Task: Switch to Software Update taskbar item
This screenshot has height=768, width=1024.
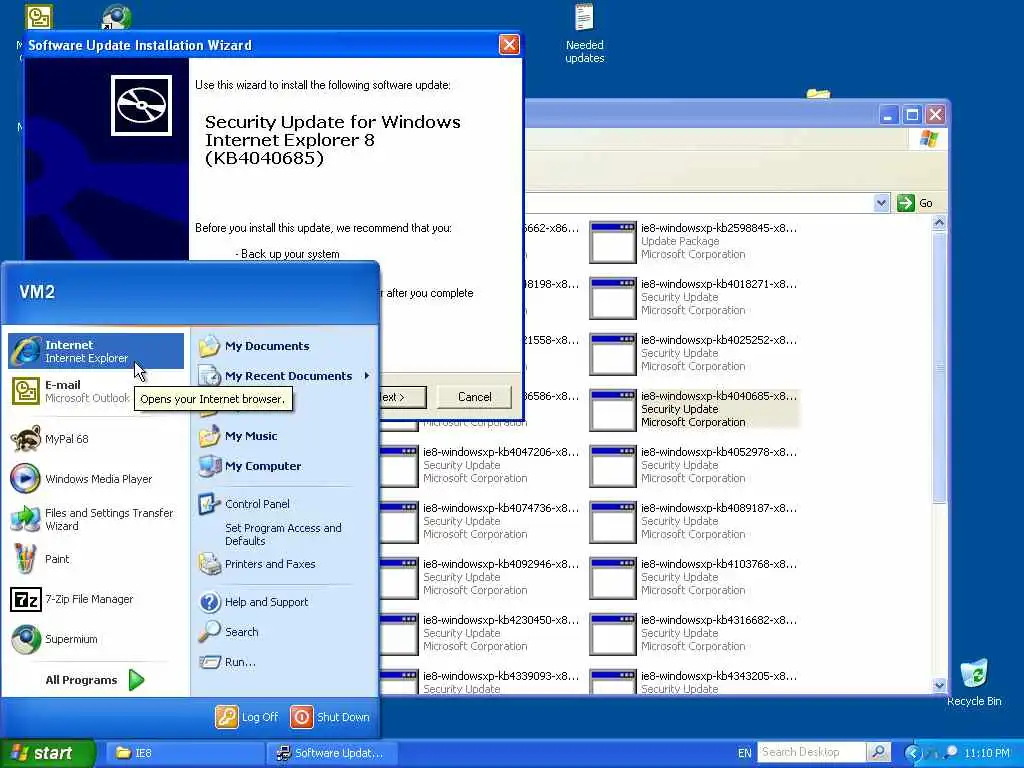Action: 331,753
